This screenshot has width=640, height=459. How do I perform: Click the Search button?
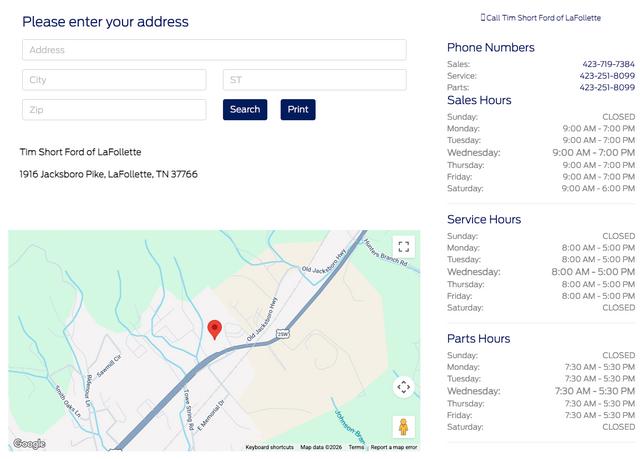click(x=244, y=110)
